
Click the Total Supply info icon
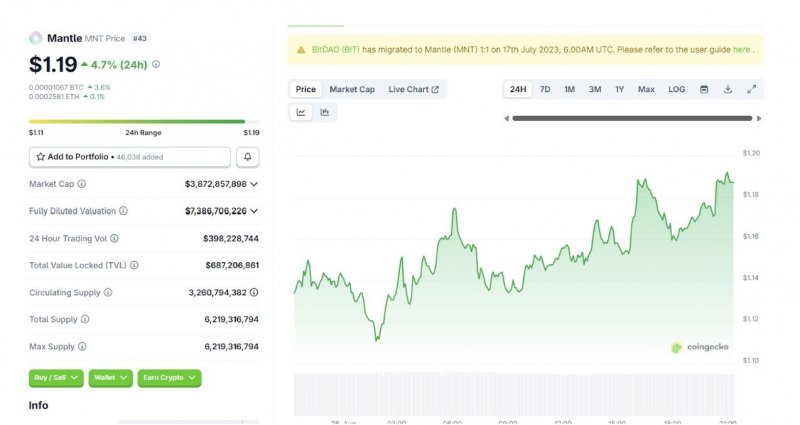point(85,319)
